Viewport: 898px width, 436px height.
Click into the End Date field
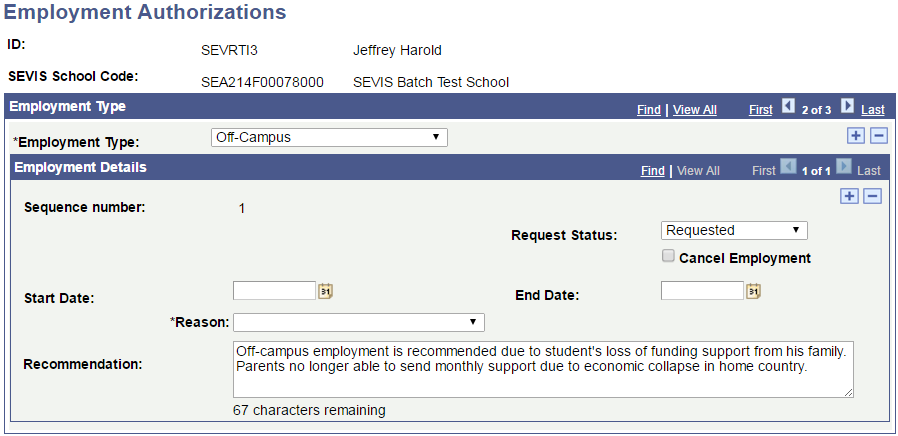pos(702,291)
